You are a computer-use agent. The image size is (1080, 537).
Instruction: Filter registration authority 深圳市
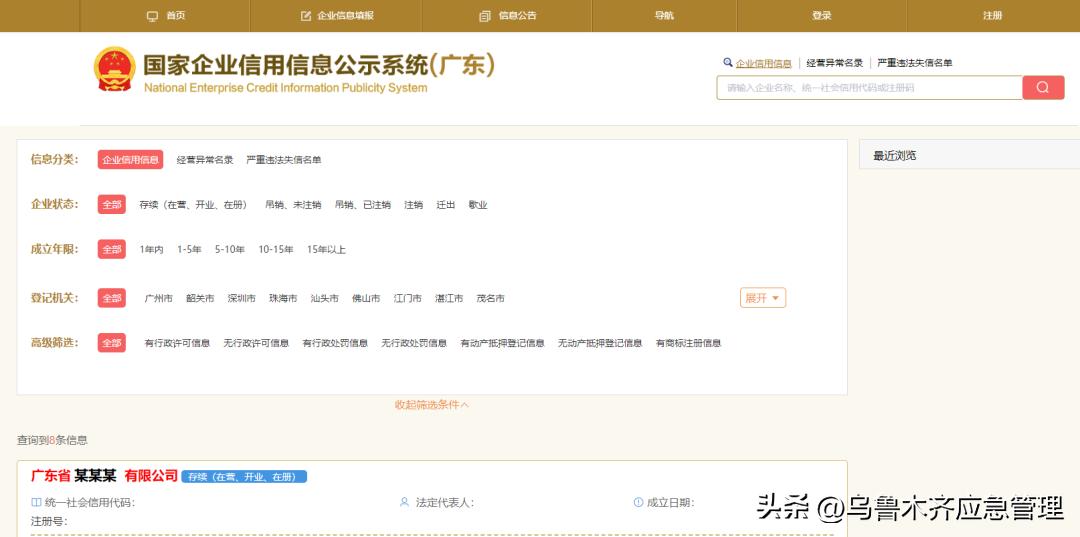(x=242, y=299)
